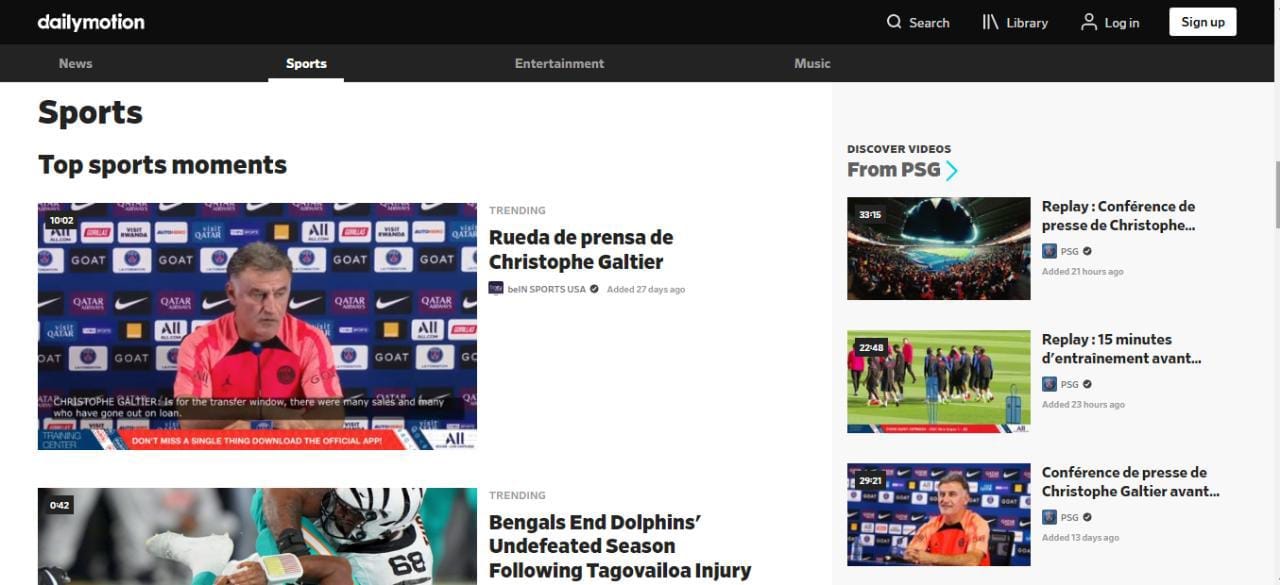The image size is (1280, 585).
Task: Open Conférence de presse de Christophe Galtier avant title
Action: click(x=1130, y=482)
